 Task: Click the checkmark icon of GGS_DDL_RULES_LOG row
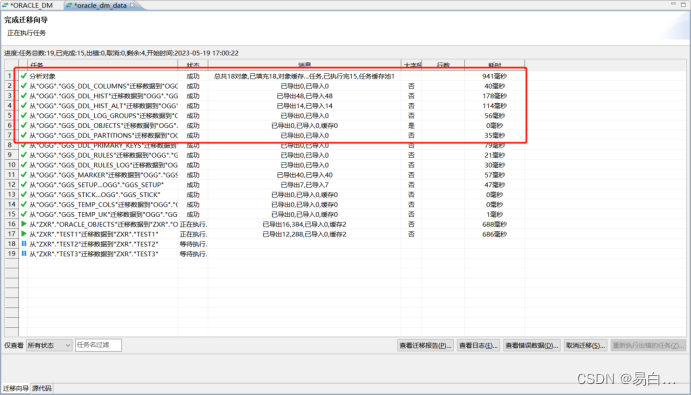23,165
